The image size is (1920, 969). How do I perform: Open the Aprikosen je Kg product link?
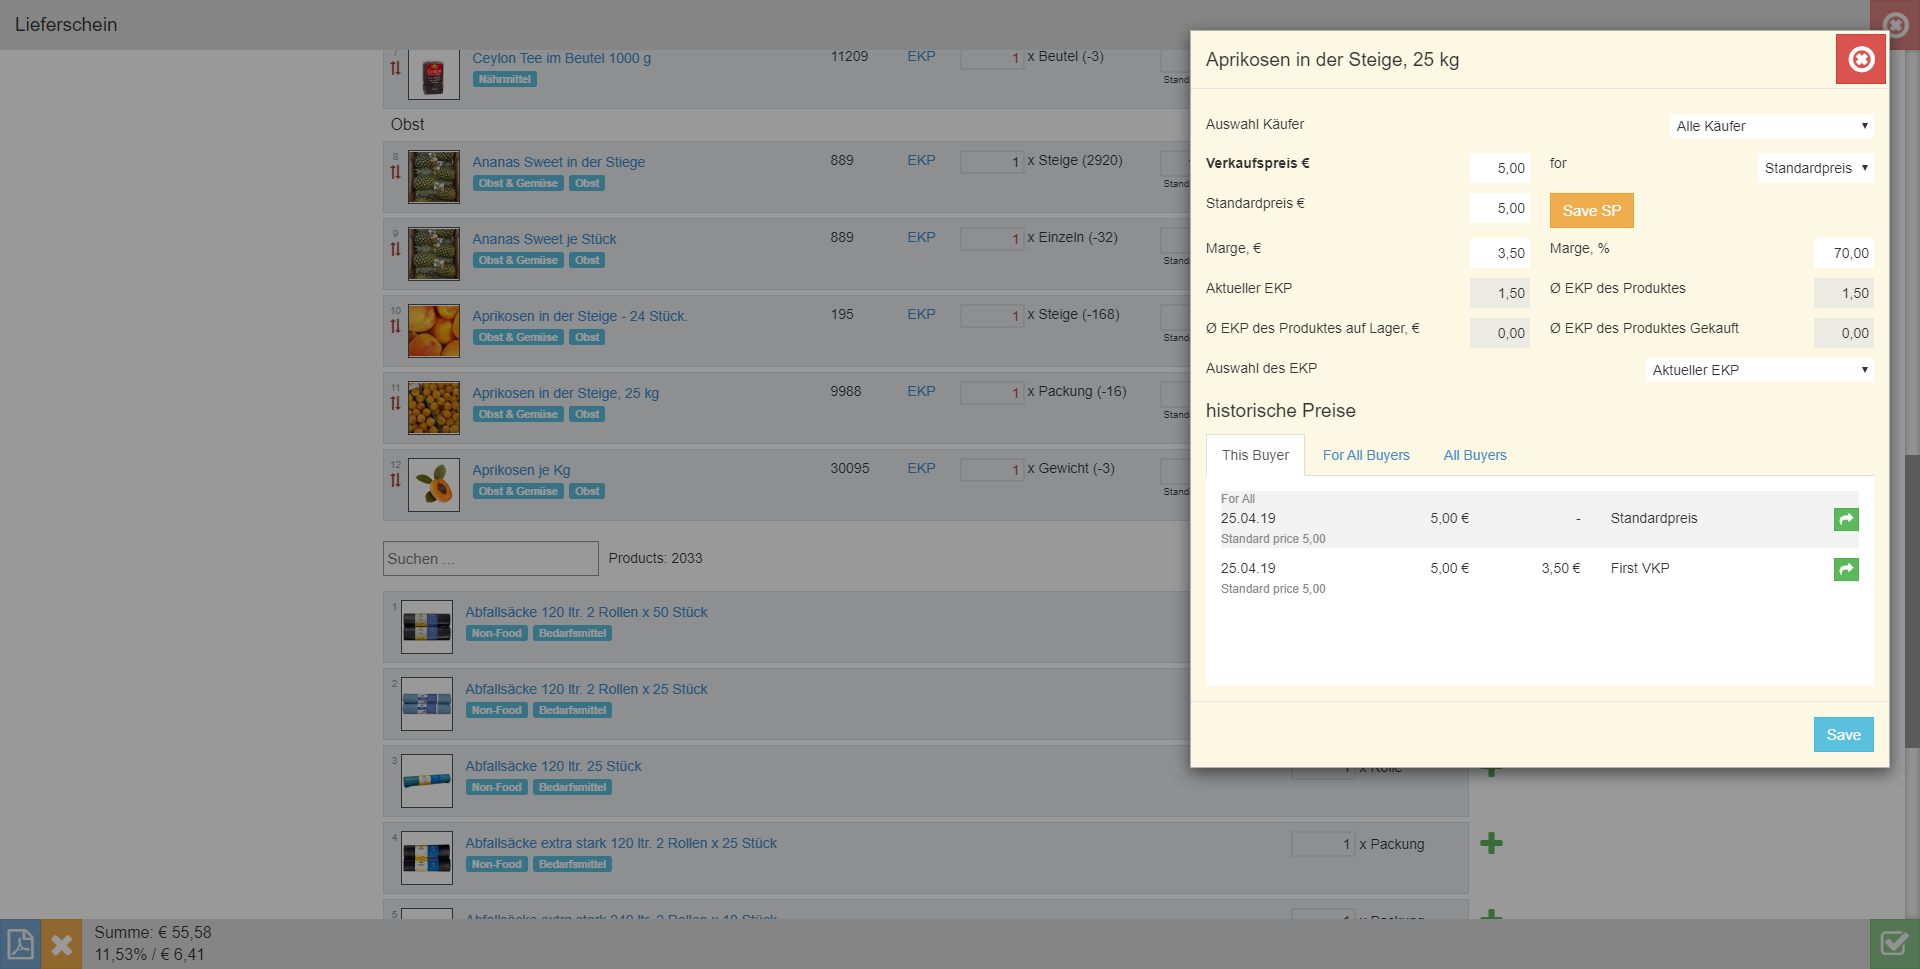coord(521,470)
